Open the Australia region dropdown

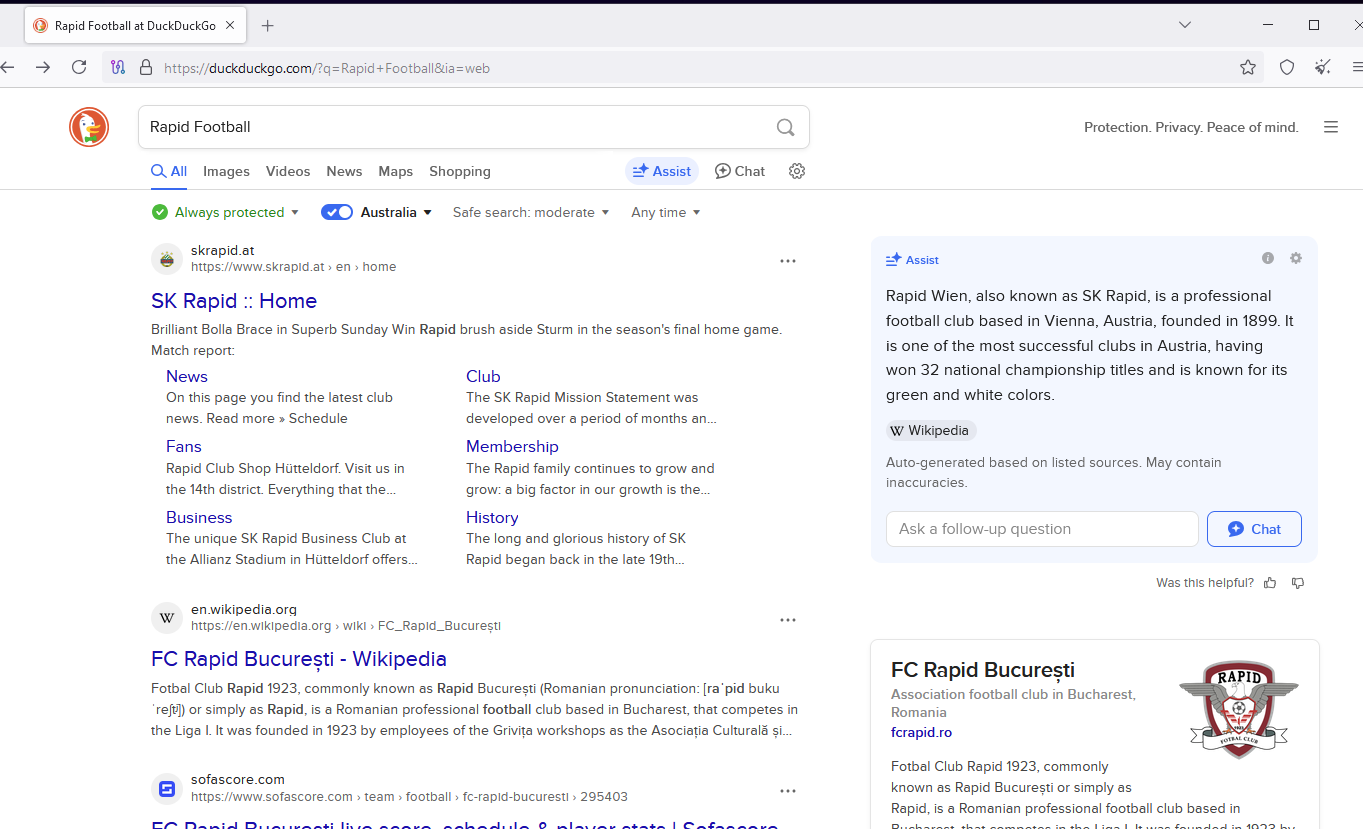pyautogui.click(x=397, y=212)
